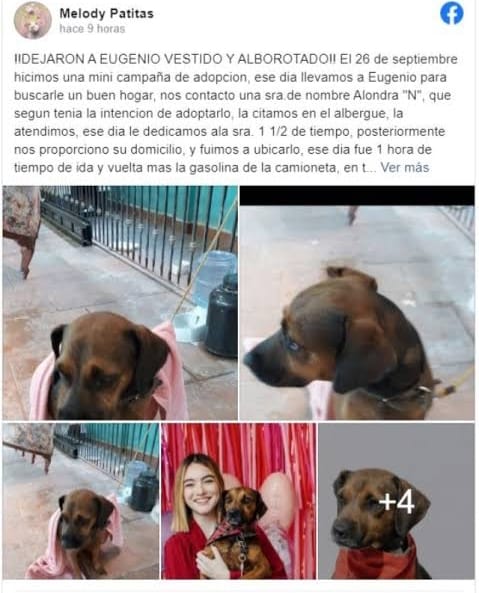Click the post text mentioning Alondra "N"
The image size is (479, 593).
[233, 95]
